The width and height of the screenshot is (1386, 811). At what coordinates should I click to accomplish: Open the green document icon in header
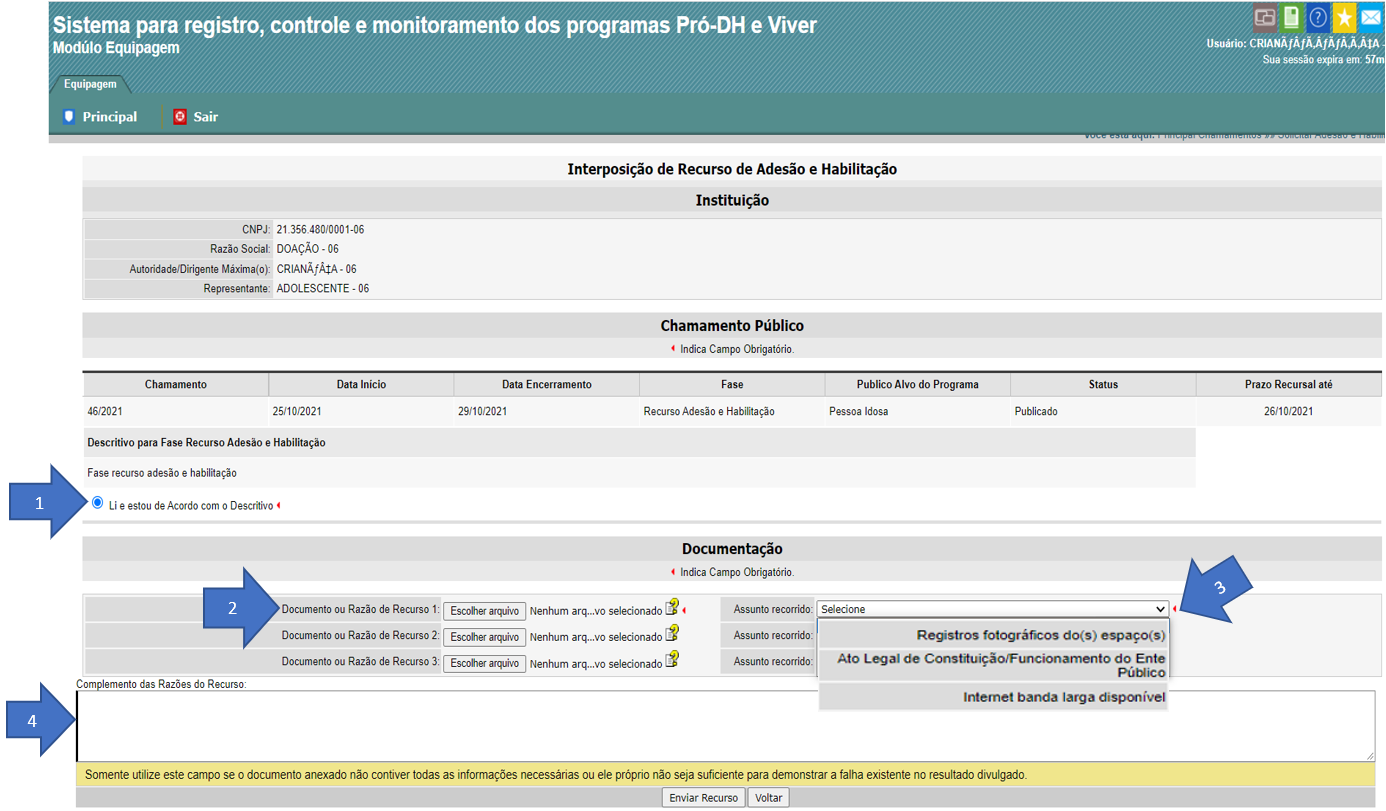point(1292,18)
